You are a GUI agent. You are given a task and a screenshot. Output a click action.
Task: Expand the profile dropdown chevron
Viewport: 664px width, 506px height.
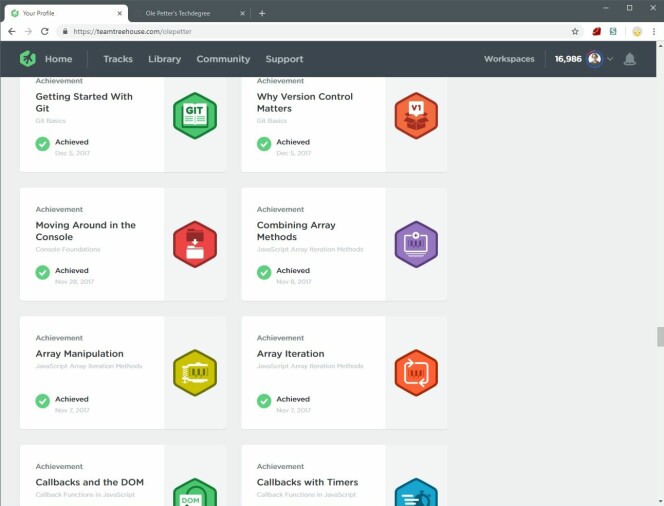coord(610,59)
